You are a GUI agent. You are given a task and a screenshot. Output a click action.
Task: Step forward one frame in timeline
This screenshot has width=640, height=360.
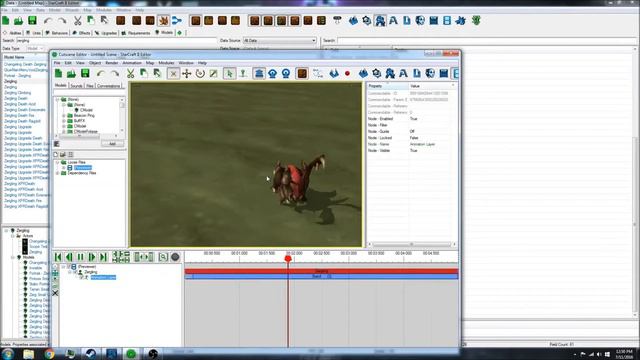pos(92,257)
